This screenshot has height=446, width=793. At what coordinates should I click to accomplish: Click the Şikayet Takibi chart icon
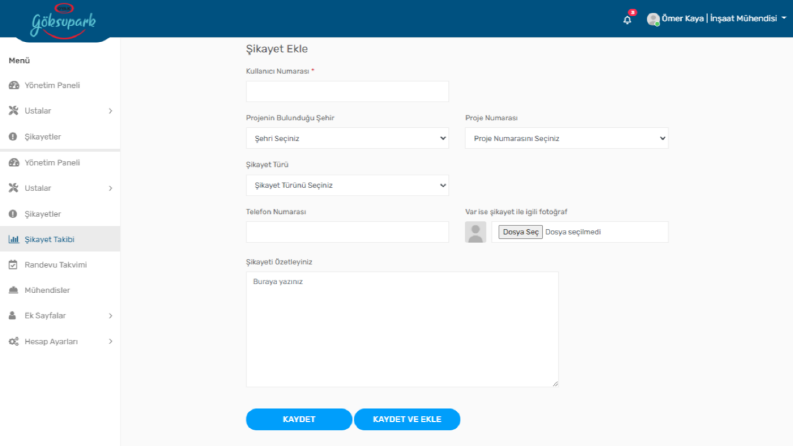14,239
